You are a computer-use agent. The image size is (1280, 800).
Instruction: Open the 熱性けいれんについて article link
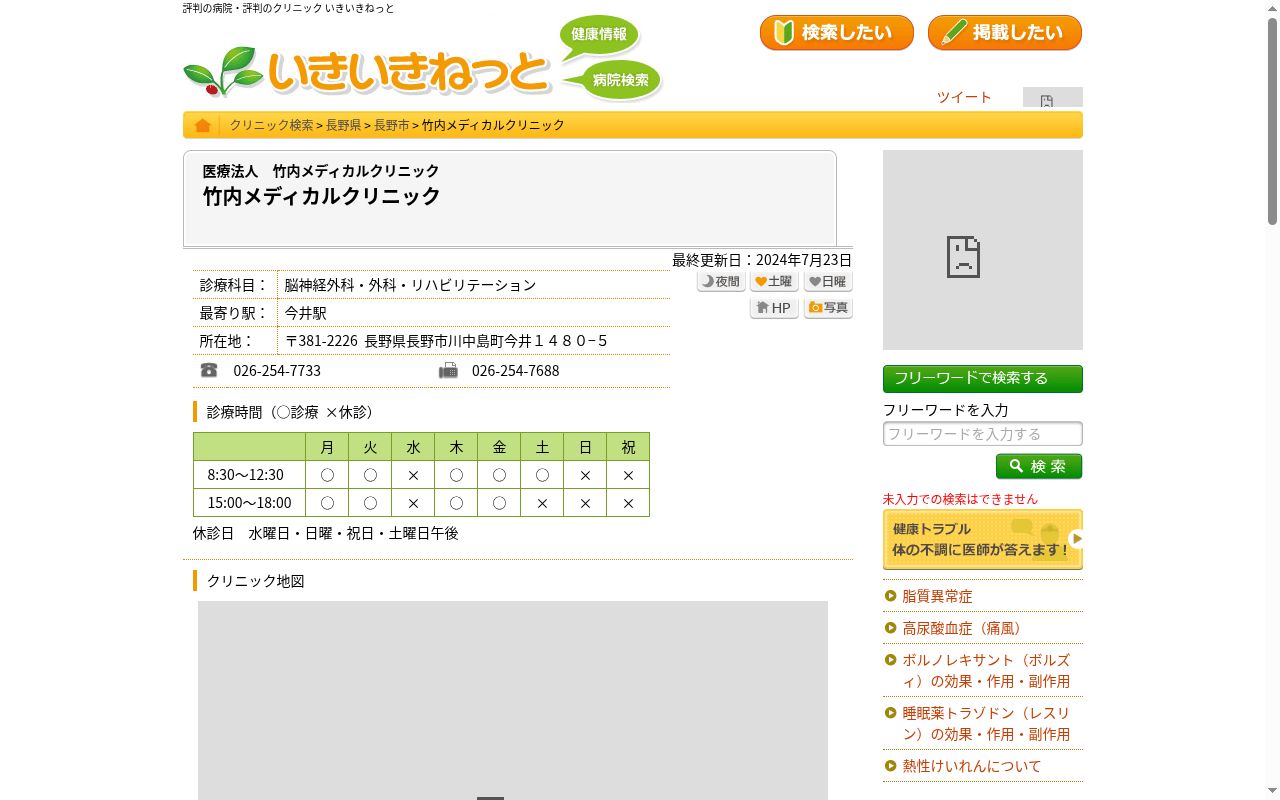point(972,766)
